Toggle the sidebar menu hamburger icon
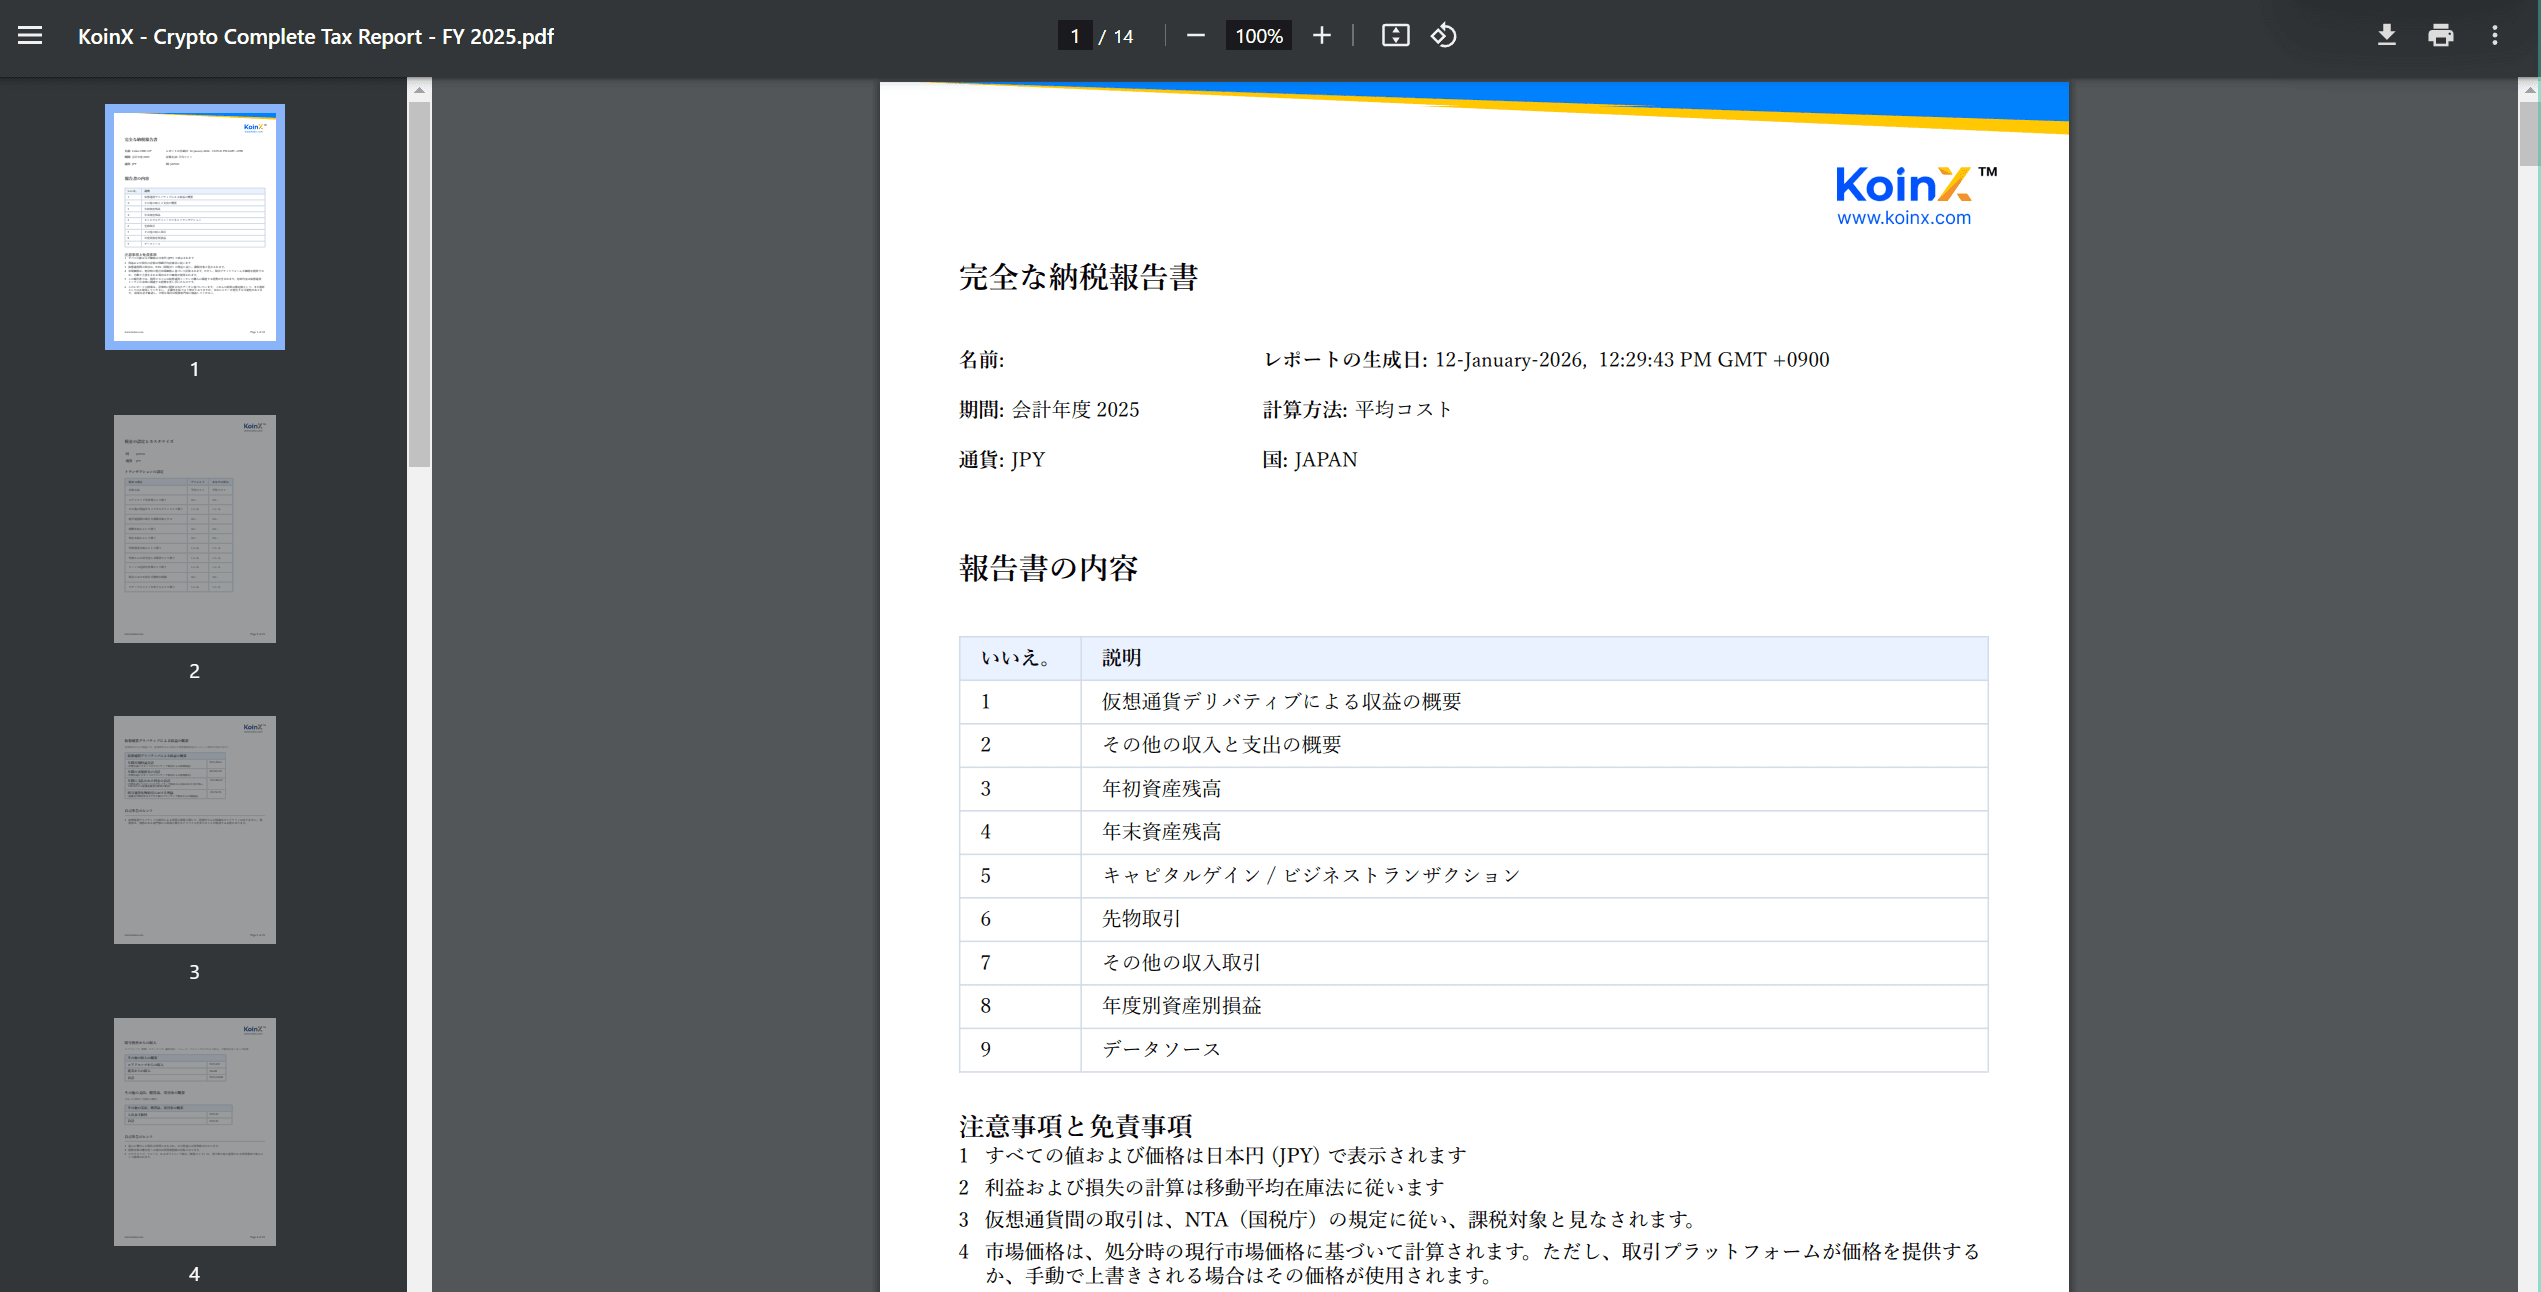Screen dimensions: 2541x1292 [30, 36]
